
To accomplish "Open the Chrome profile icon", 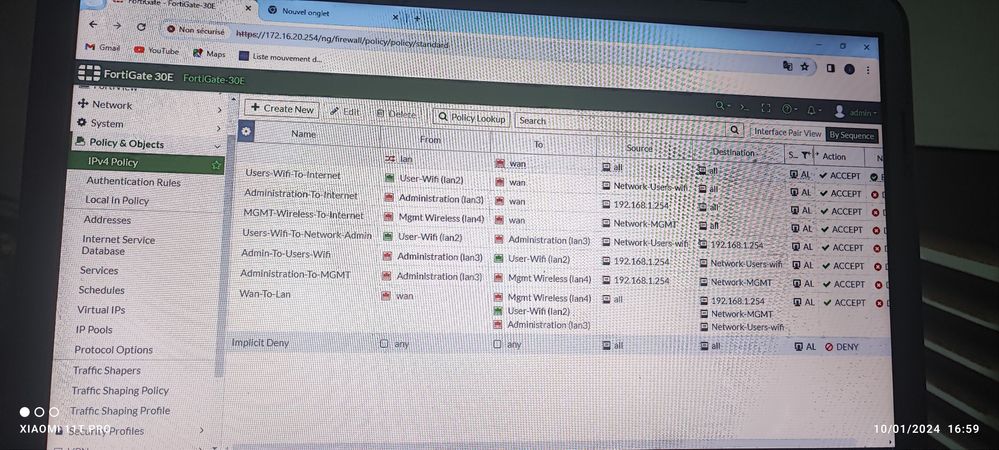I will coord(849,69).
